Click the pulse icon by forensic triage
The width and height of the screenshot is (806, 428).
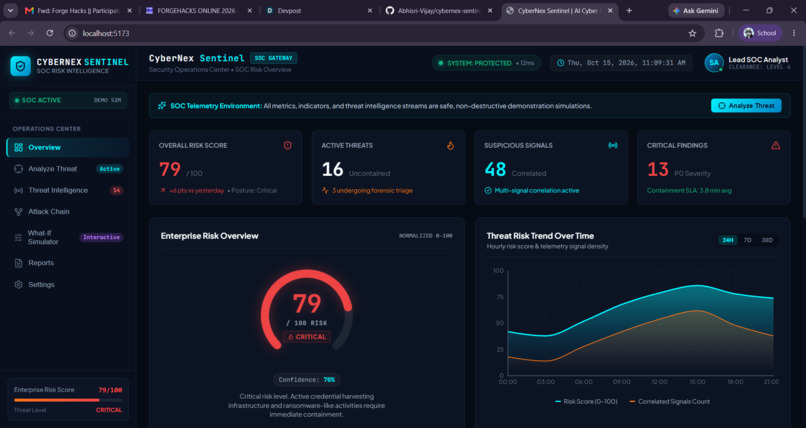pos(325,190)
